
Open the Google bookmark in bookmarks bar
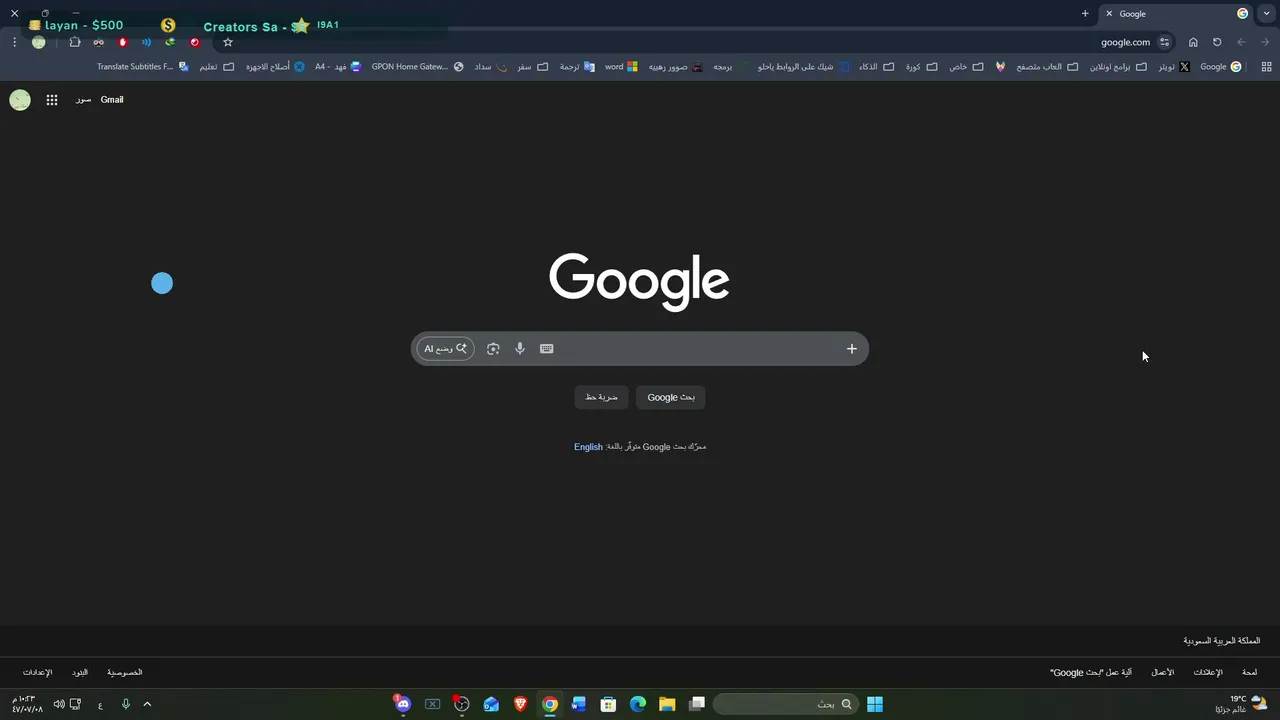point(1221,67)
